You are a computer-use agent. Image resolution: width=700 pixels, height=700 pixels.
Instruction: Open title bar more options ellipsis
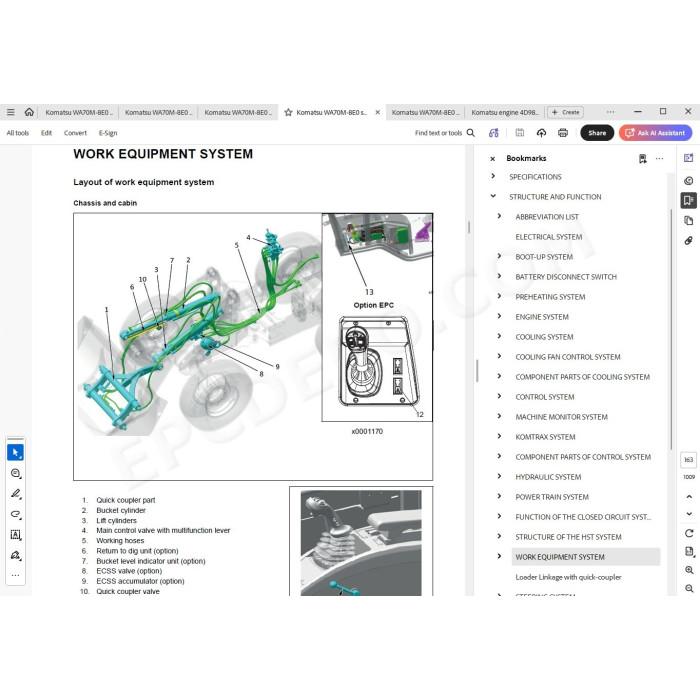pos(610,112)
